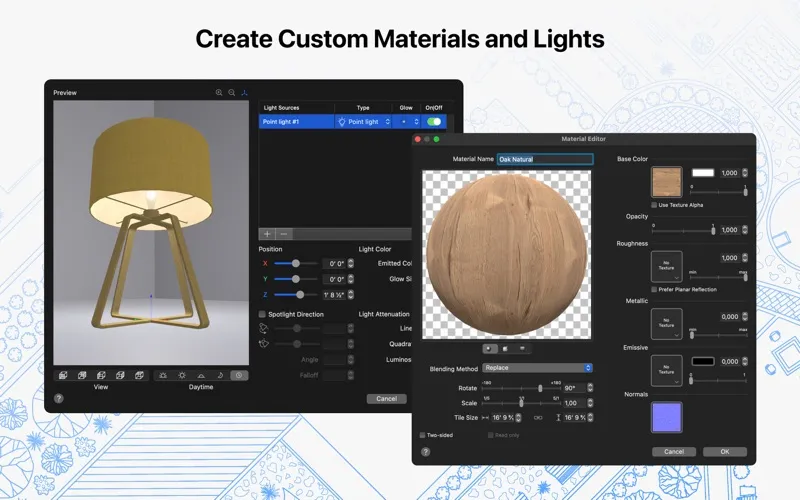Turn off the Point light #1 switch
The height and width of the screenshot is (500, 800).
coord(434,122)
